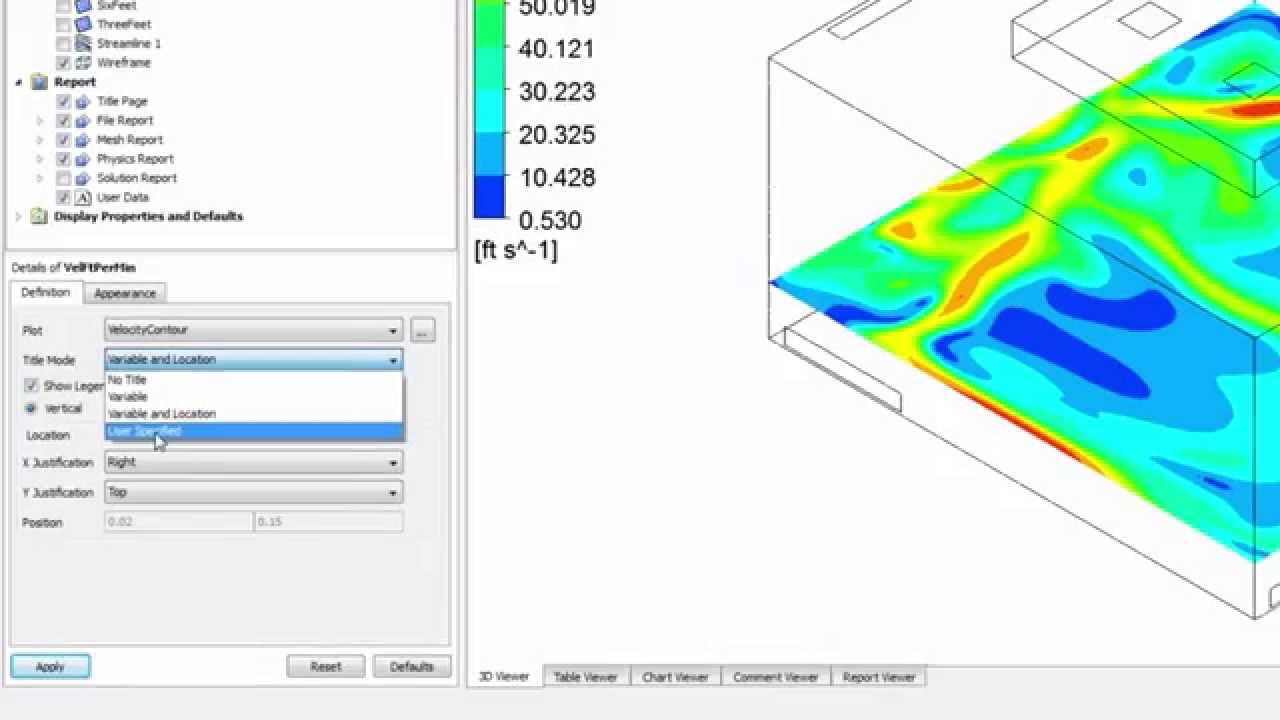The image size is (1280, 720).
Task: Click the Physics Report icon
Action: pyautogui.click(x=83, y=158)
